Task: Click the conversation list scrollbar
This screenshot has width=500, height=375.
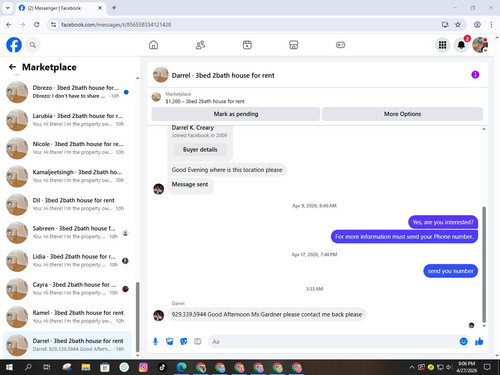Action: (x=138, y=317)
